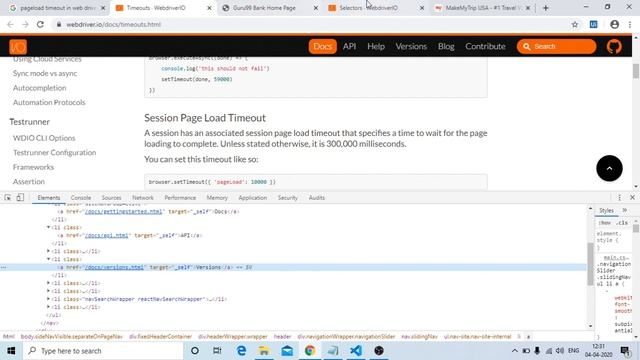This screenshot has width=640, height=360.
Task: Expand more Styles pane tabs chevron
Action: point(624,211)
